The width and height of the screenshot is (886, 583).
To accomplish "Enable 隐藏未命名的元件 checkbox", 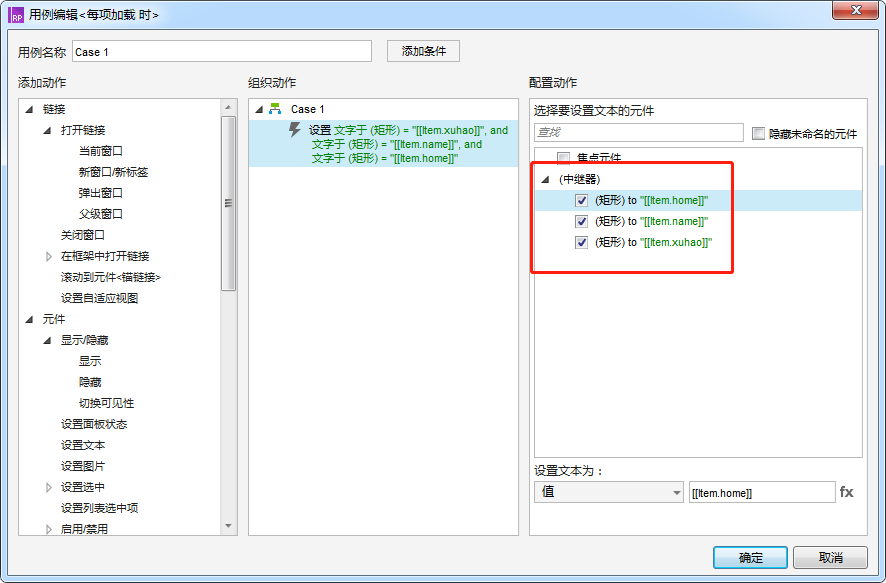I will (x=758, y=133).
